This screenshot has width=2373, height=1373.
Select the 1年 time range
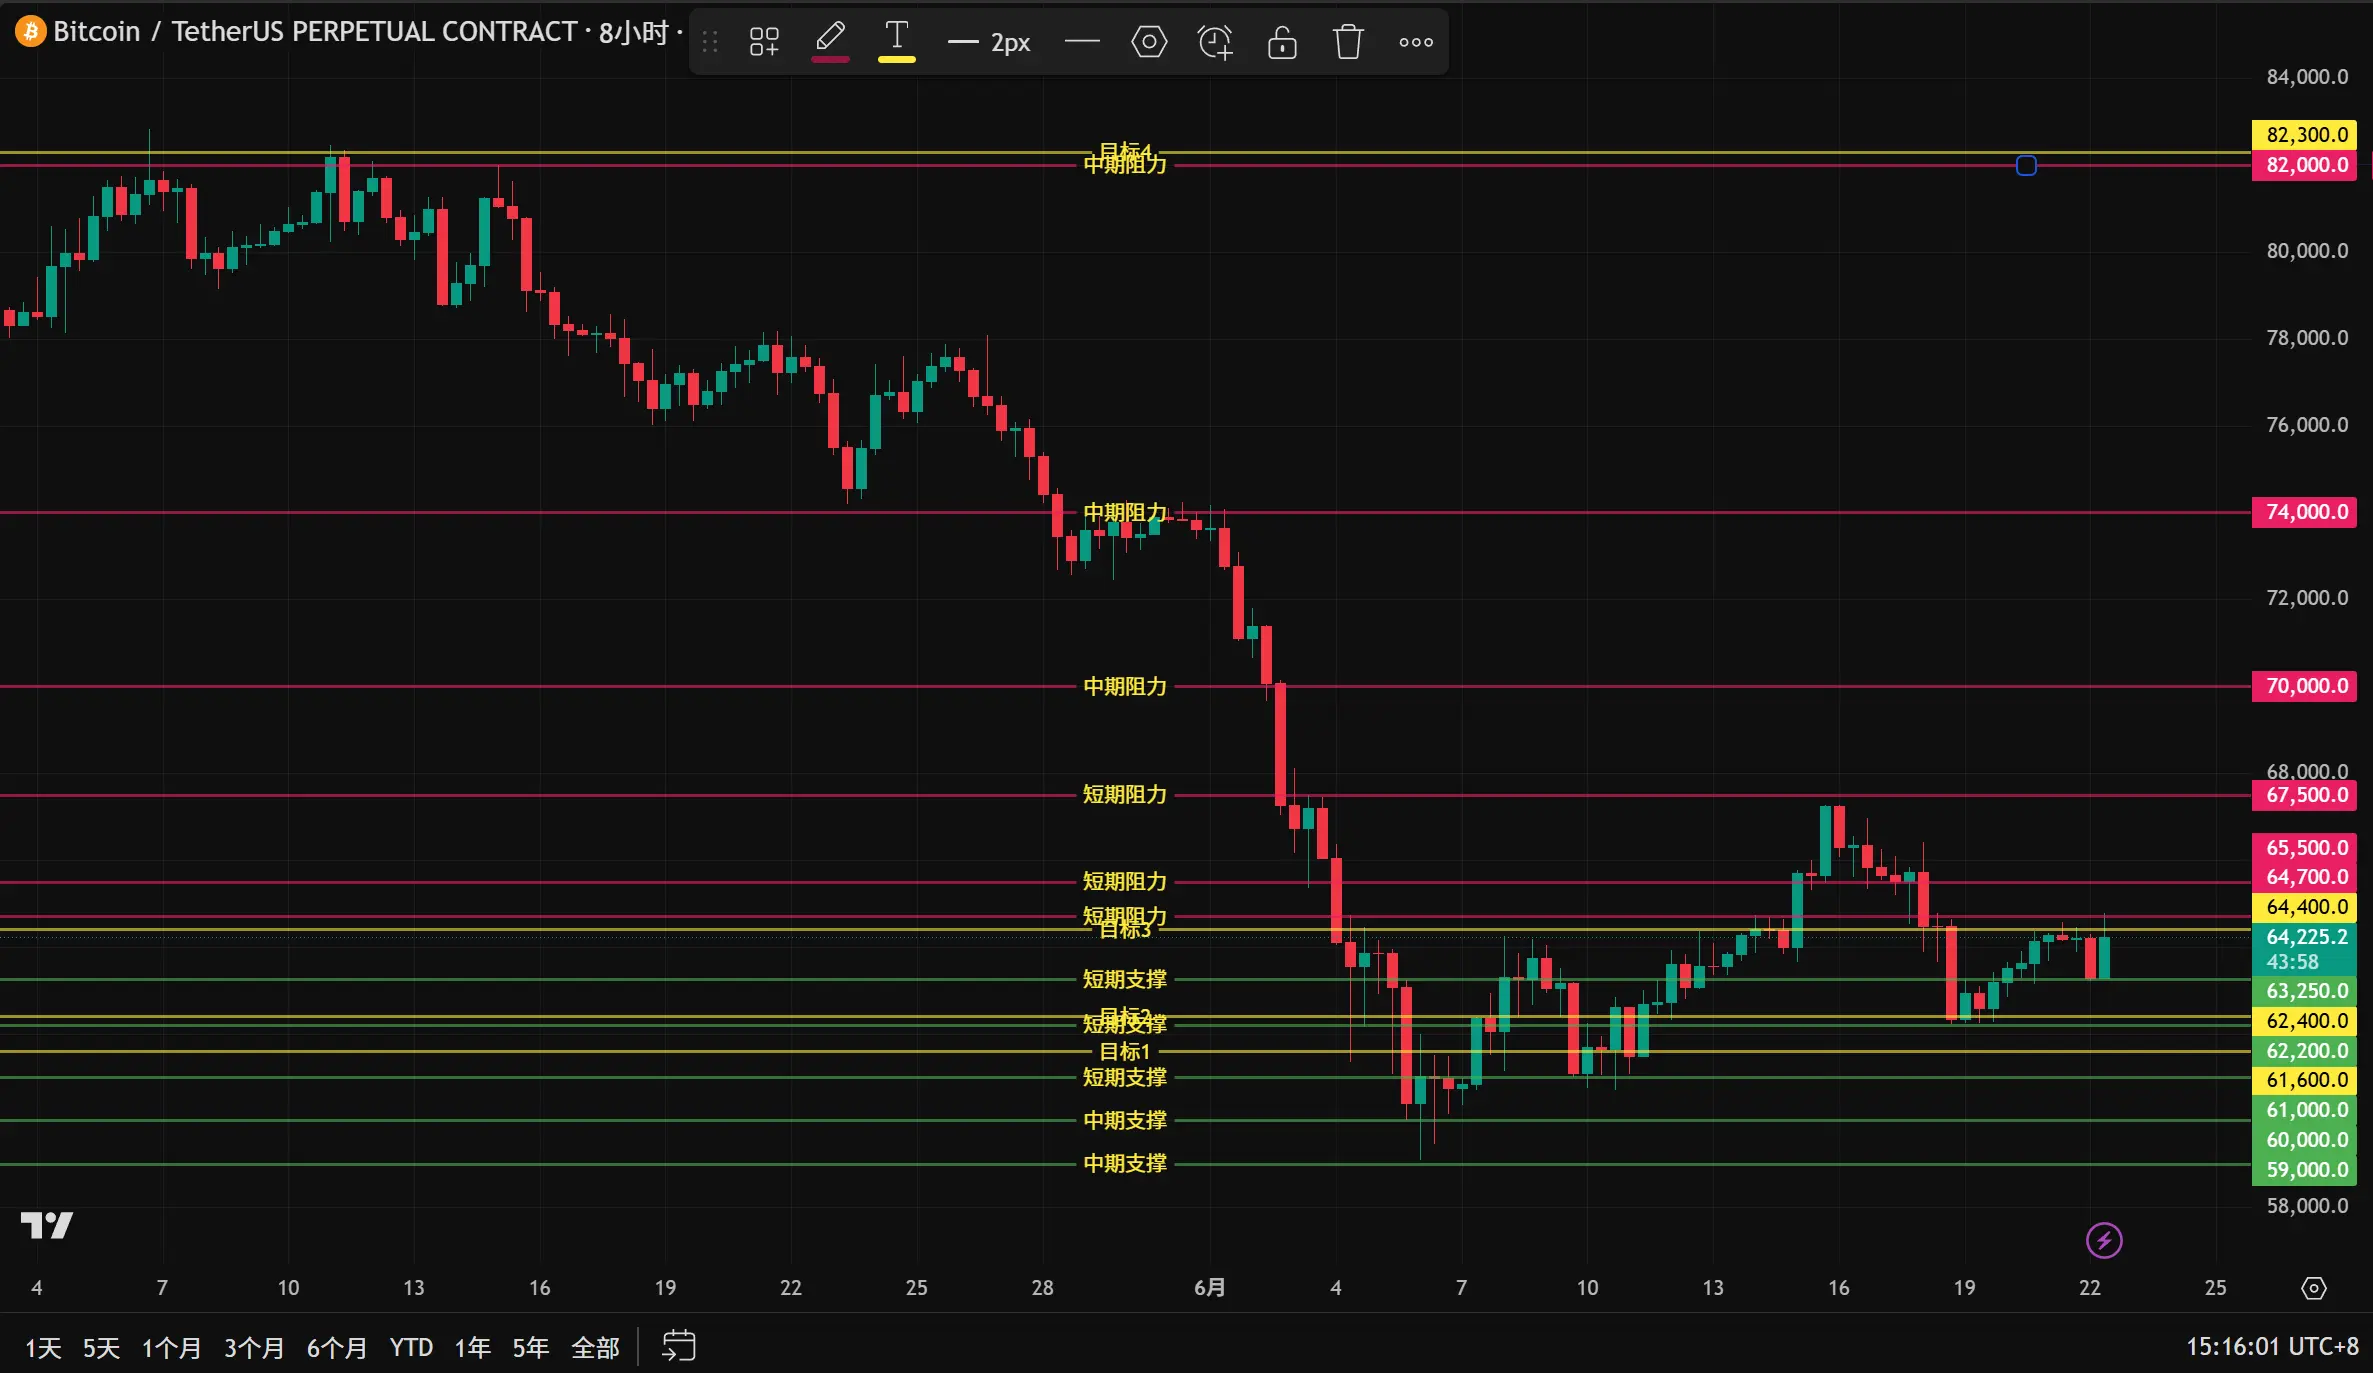[x=473, y=1348]
